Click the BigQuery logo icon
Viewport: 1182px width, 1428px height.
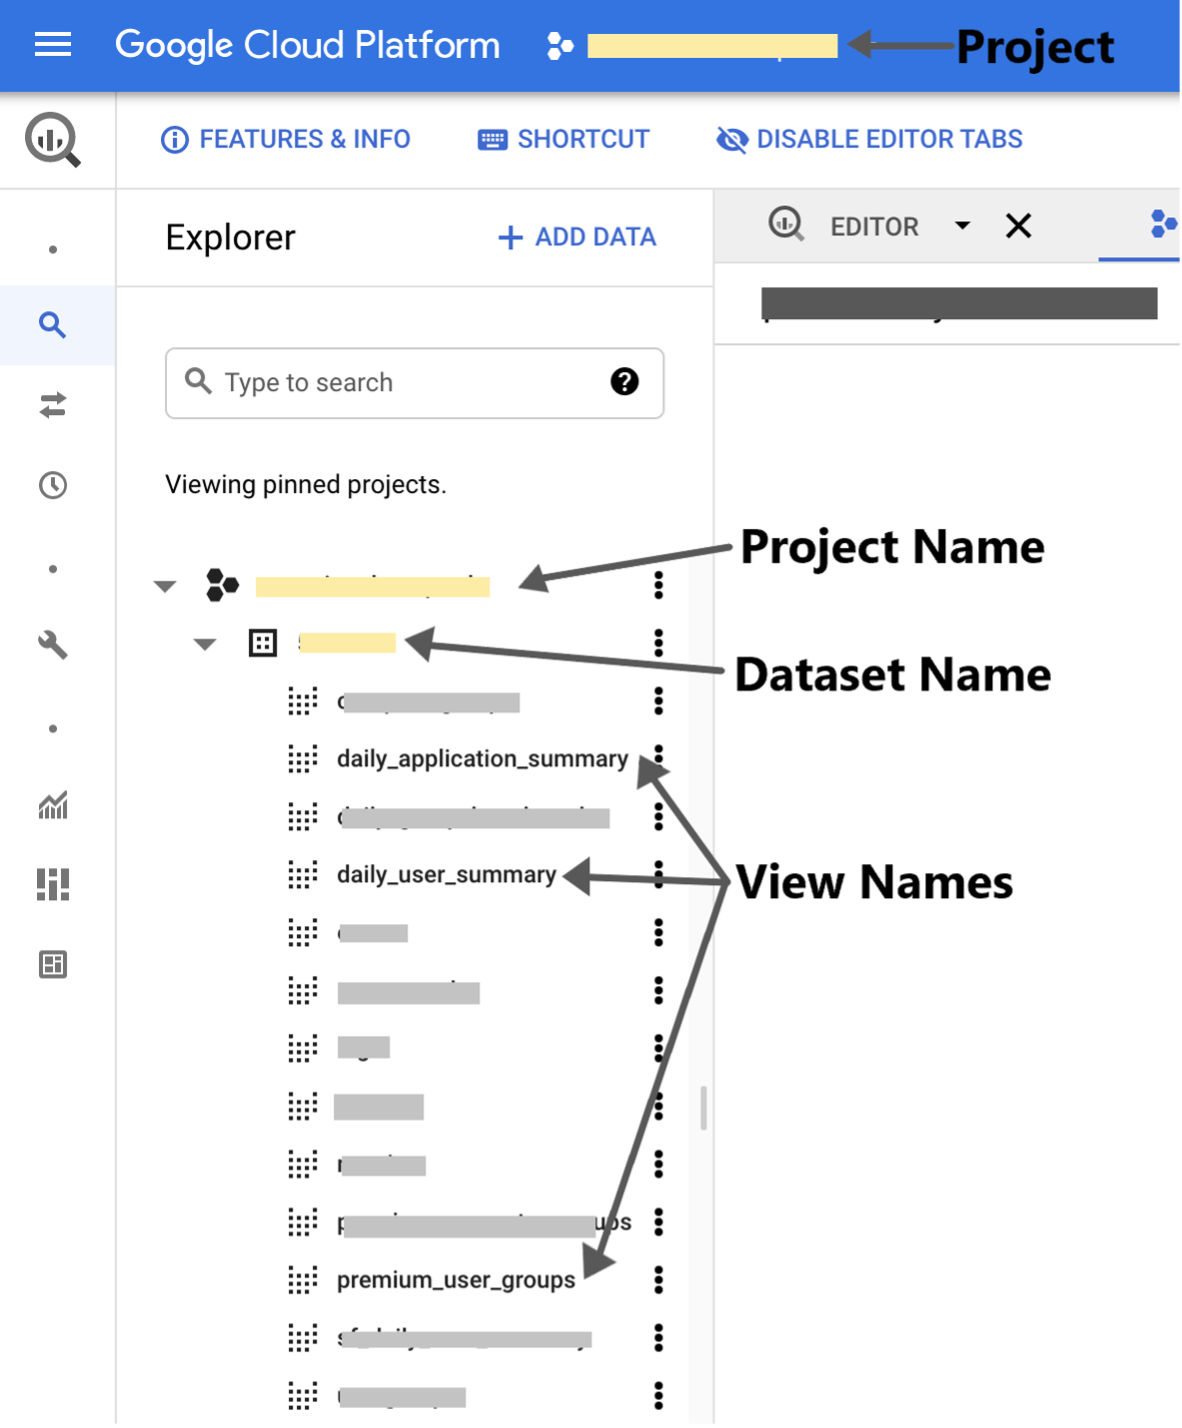click(53, 139)
